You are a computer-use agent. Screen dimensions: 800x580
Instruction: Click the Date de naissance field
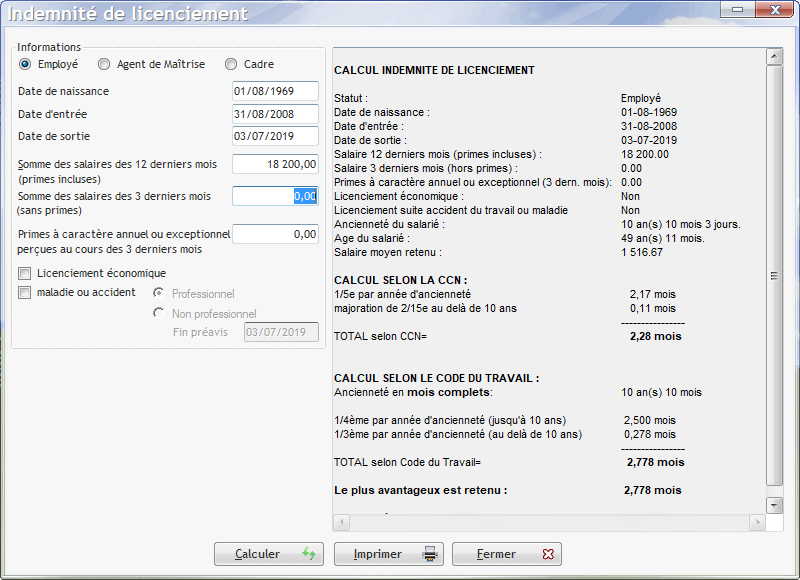click(x=275, y=92)
